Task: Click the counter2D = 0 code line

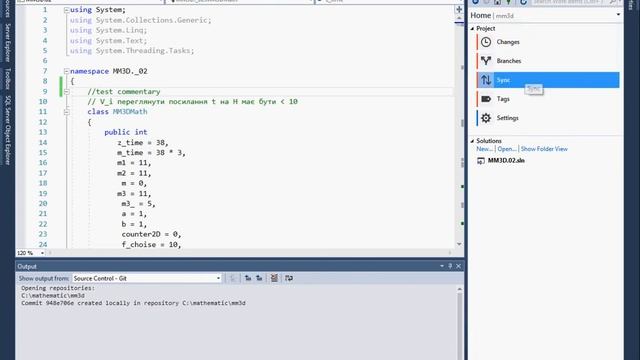Action: tap(151, 234)
